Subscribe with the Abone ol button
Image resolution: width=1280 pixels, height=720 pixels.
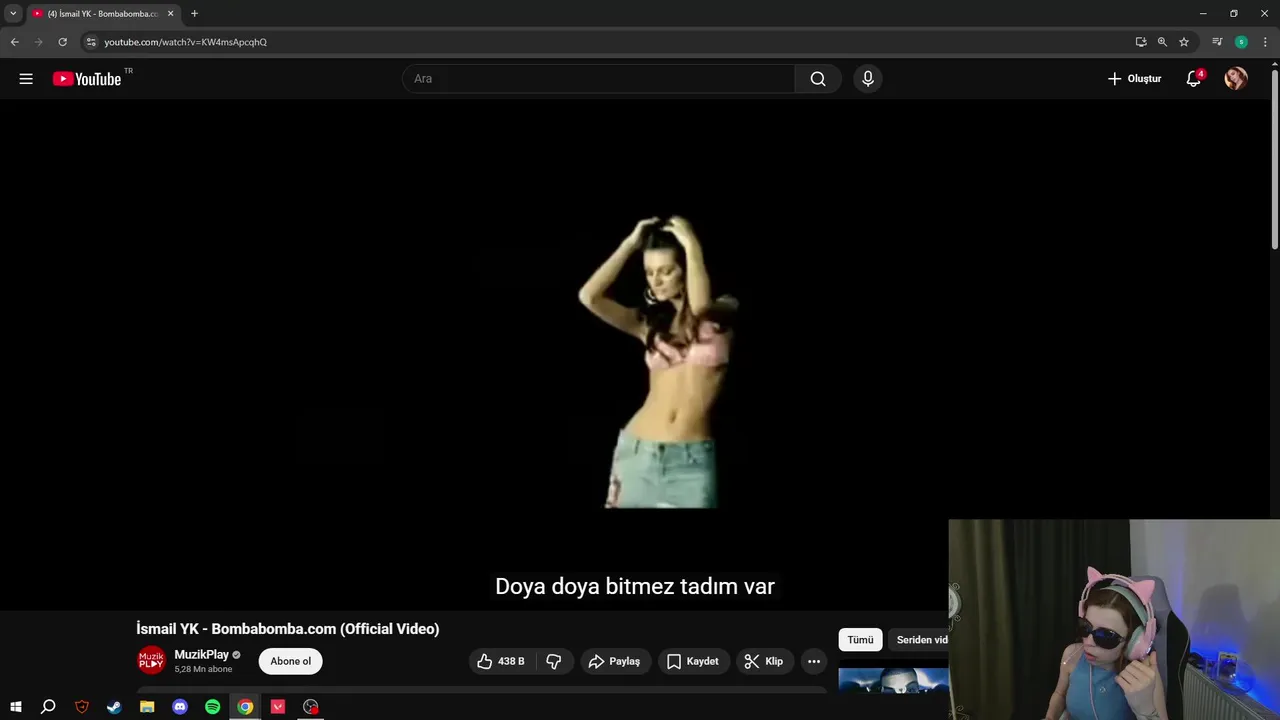coord(290,661)
